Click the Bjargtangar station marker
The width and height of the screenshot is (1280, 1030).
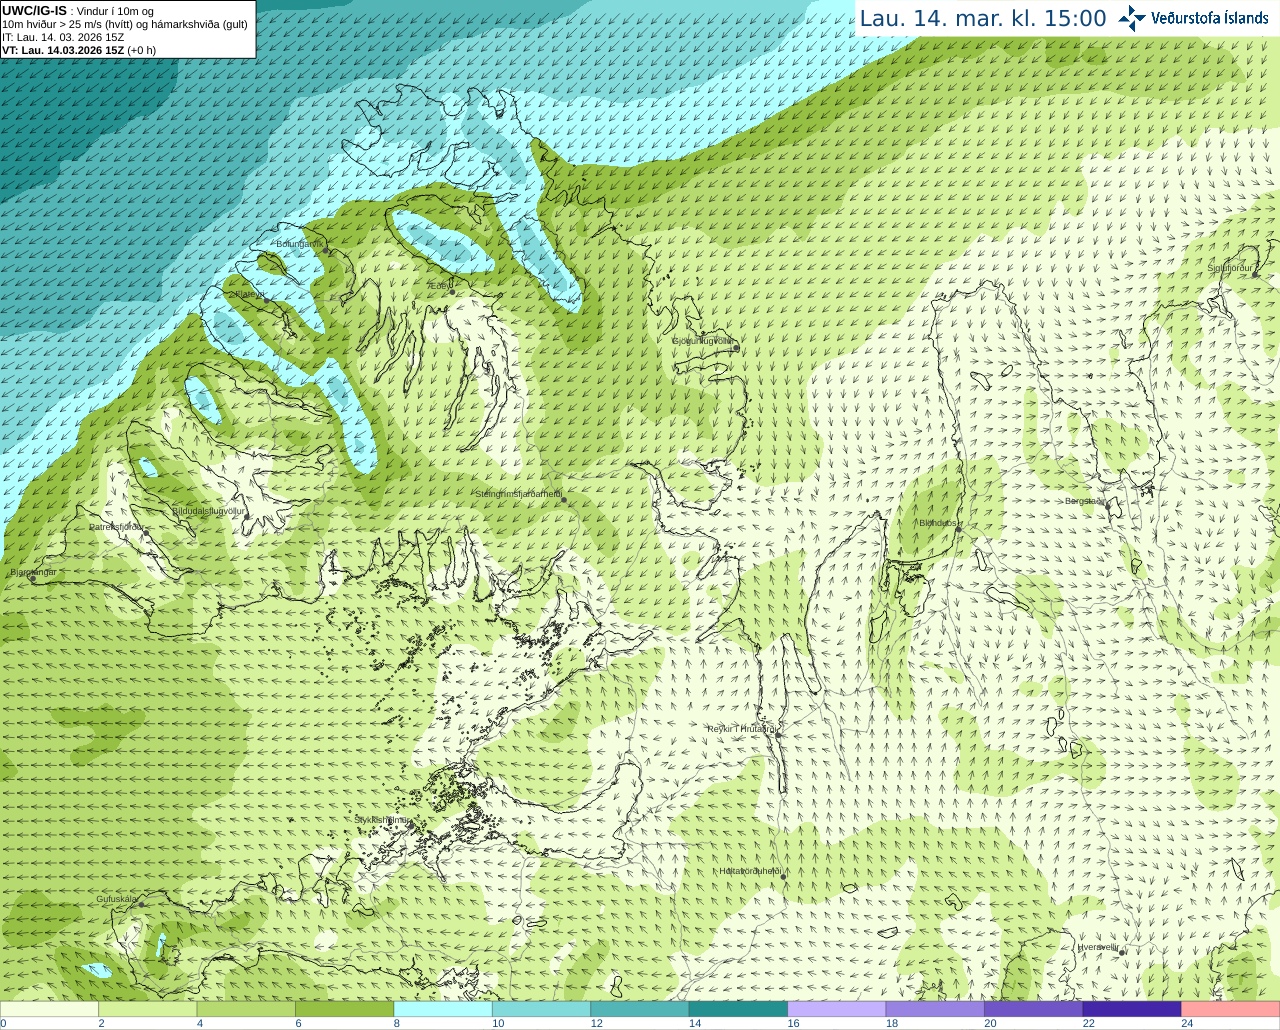point(32,579)
